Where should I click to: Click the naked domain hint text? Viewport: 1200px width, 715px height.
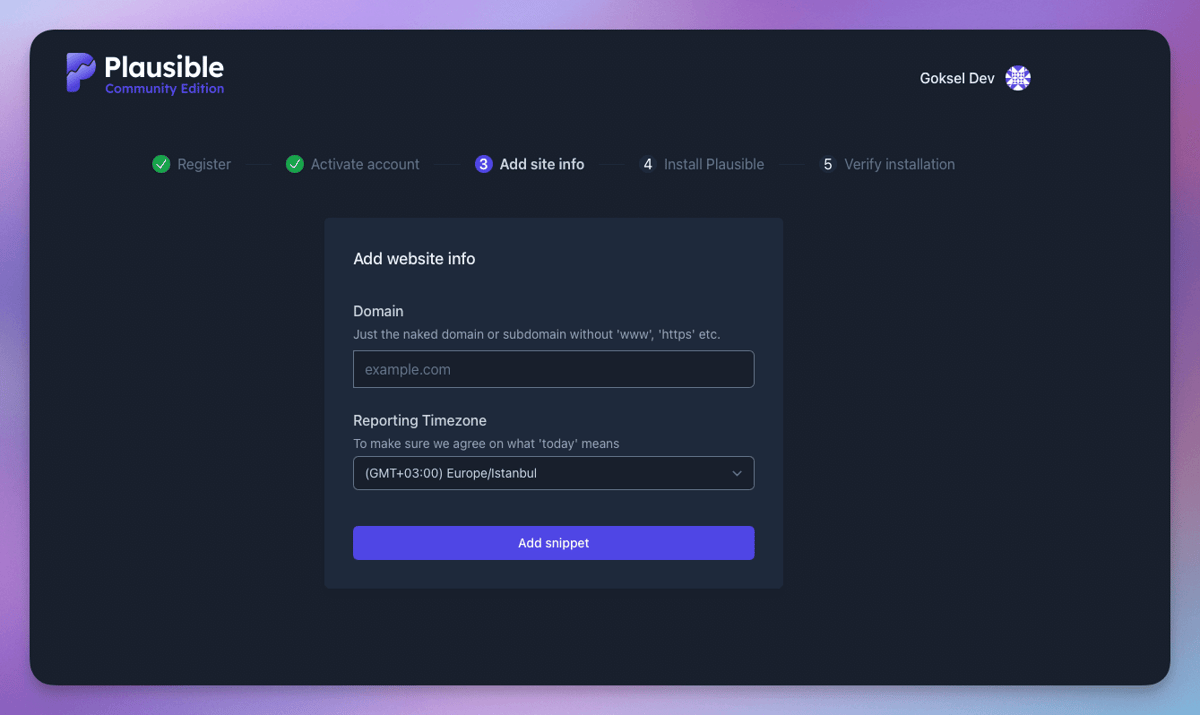pos(536,334)
